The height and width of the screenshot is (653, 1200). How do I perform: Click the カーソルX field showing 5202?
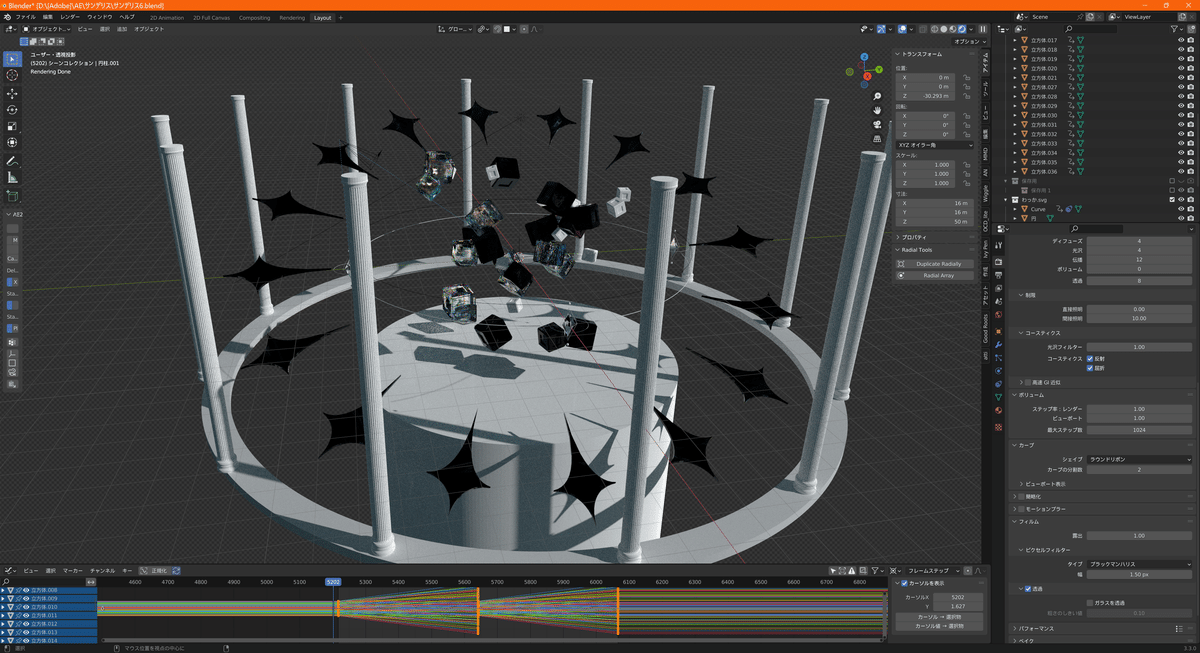(957, 597)
